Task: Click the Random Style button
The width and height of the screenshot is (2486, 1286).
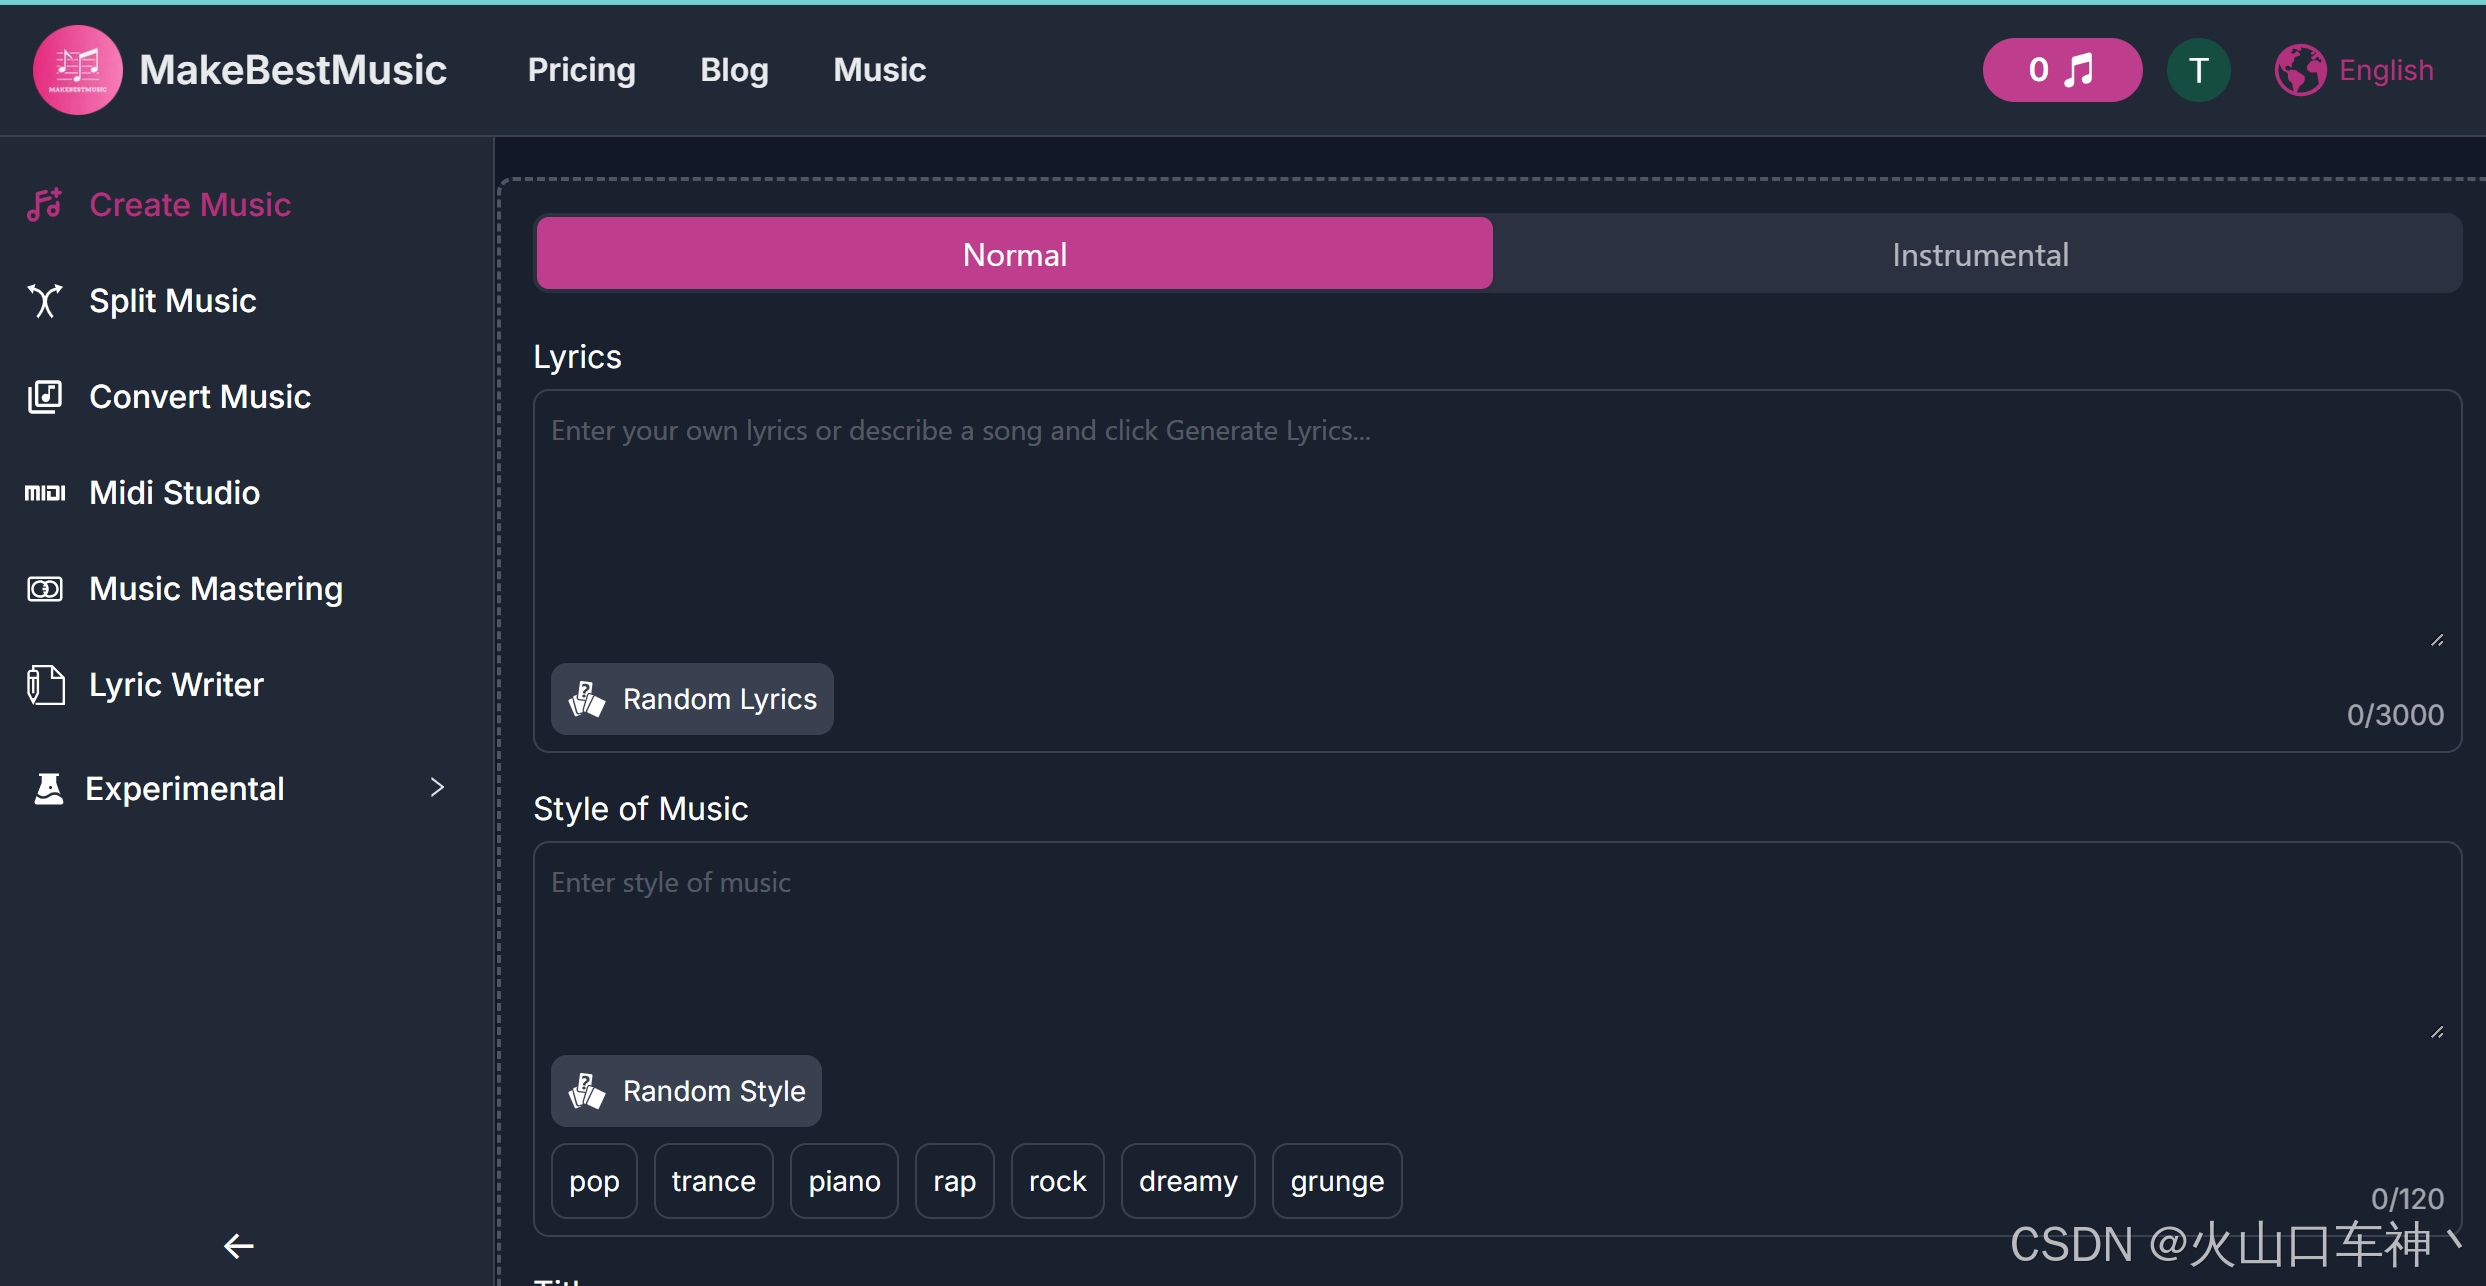Action: pyautogui.click(x=686, y=1091)
